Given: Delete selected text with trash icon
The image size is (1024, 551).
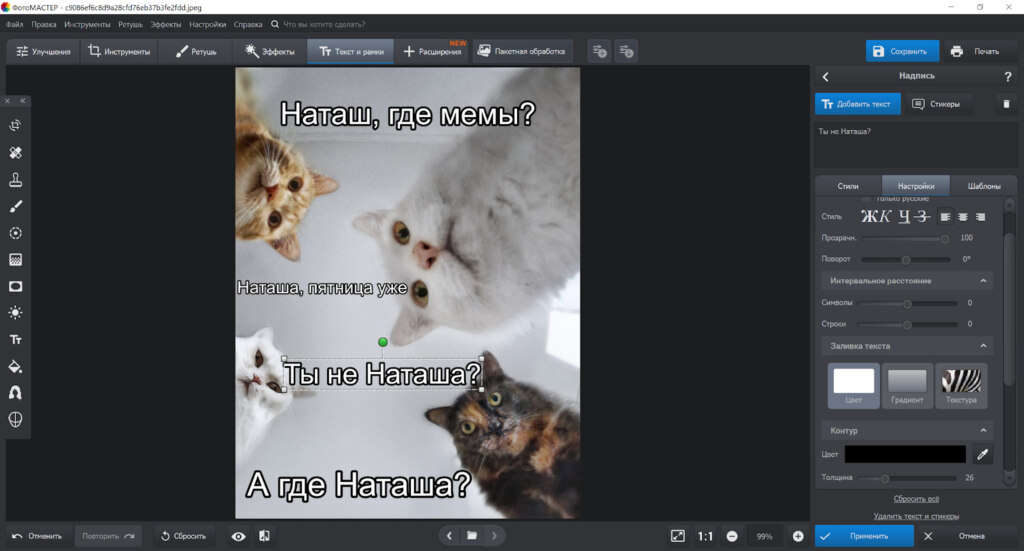Looking at the screenshot, I should [x=1006, y=104].
